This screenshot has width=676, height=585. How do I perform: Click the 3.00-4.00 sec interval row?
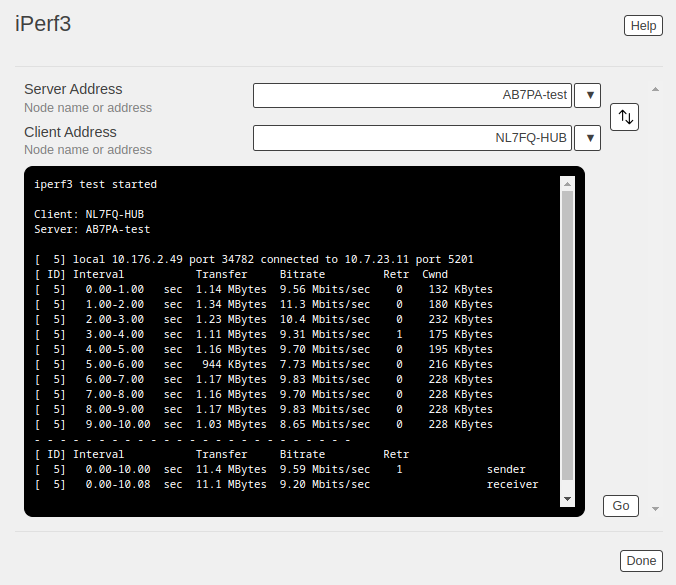[263, 335]
